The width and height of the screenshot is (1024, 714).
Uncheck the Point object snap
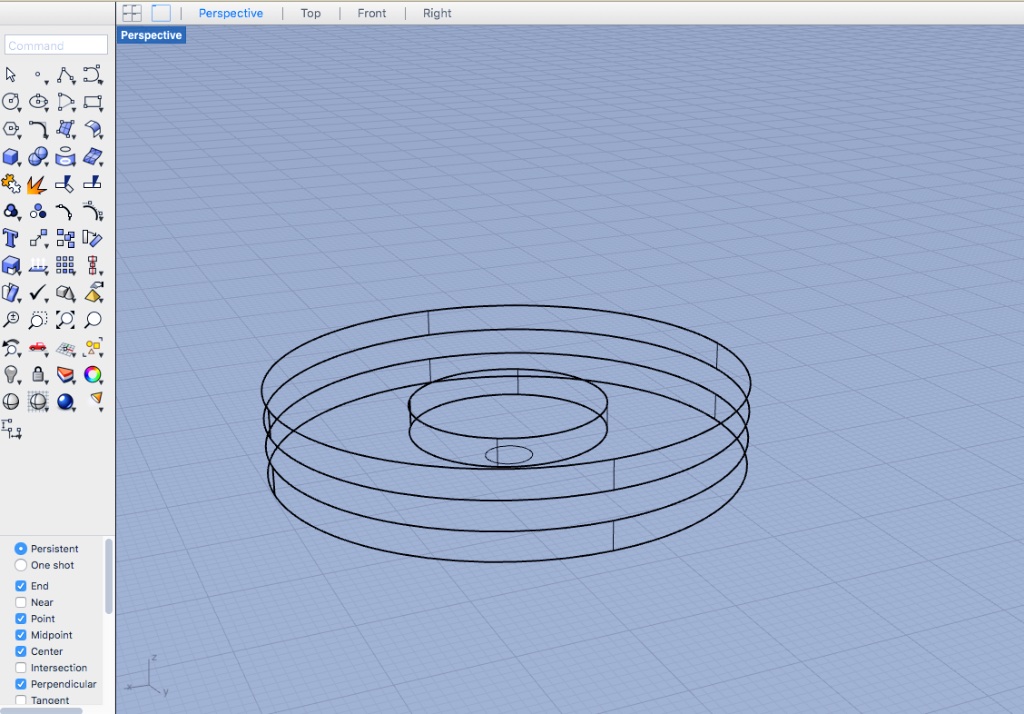point(21,619)
